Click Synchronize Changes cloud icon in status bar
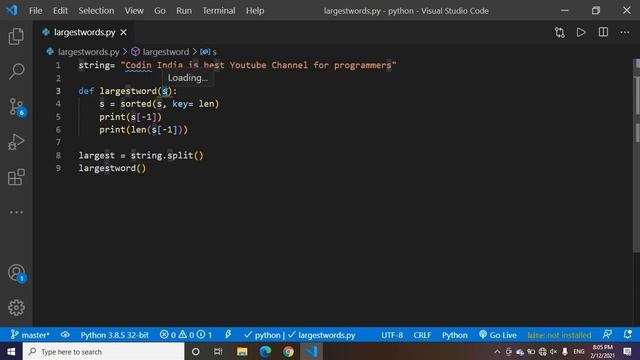The image size is (640, 360). (x=65, y=335)
